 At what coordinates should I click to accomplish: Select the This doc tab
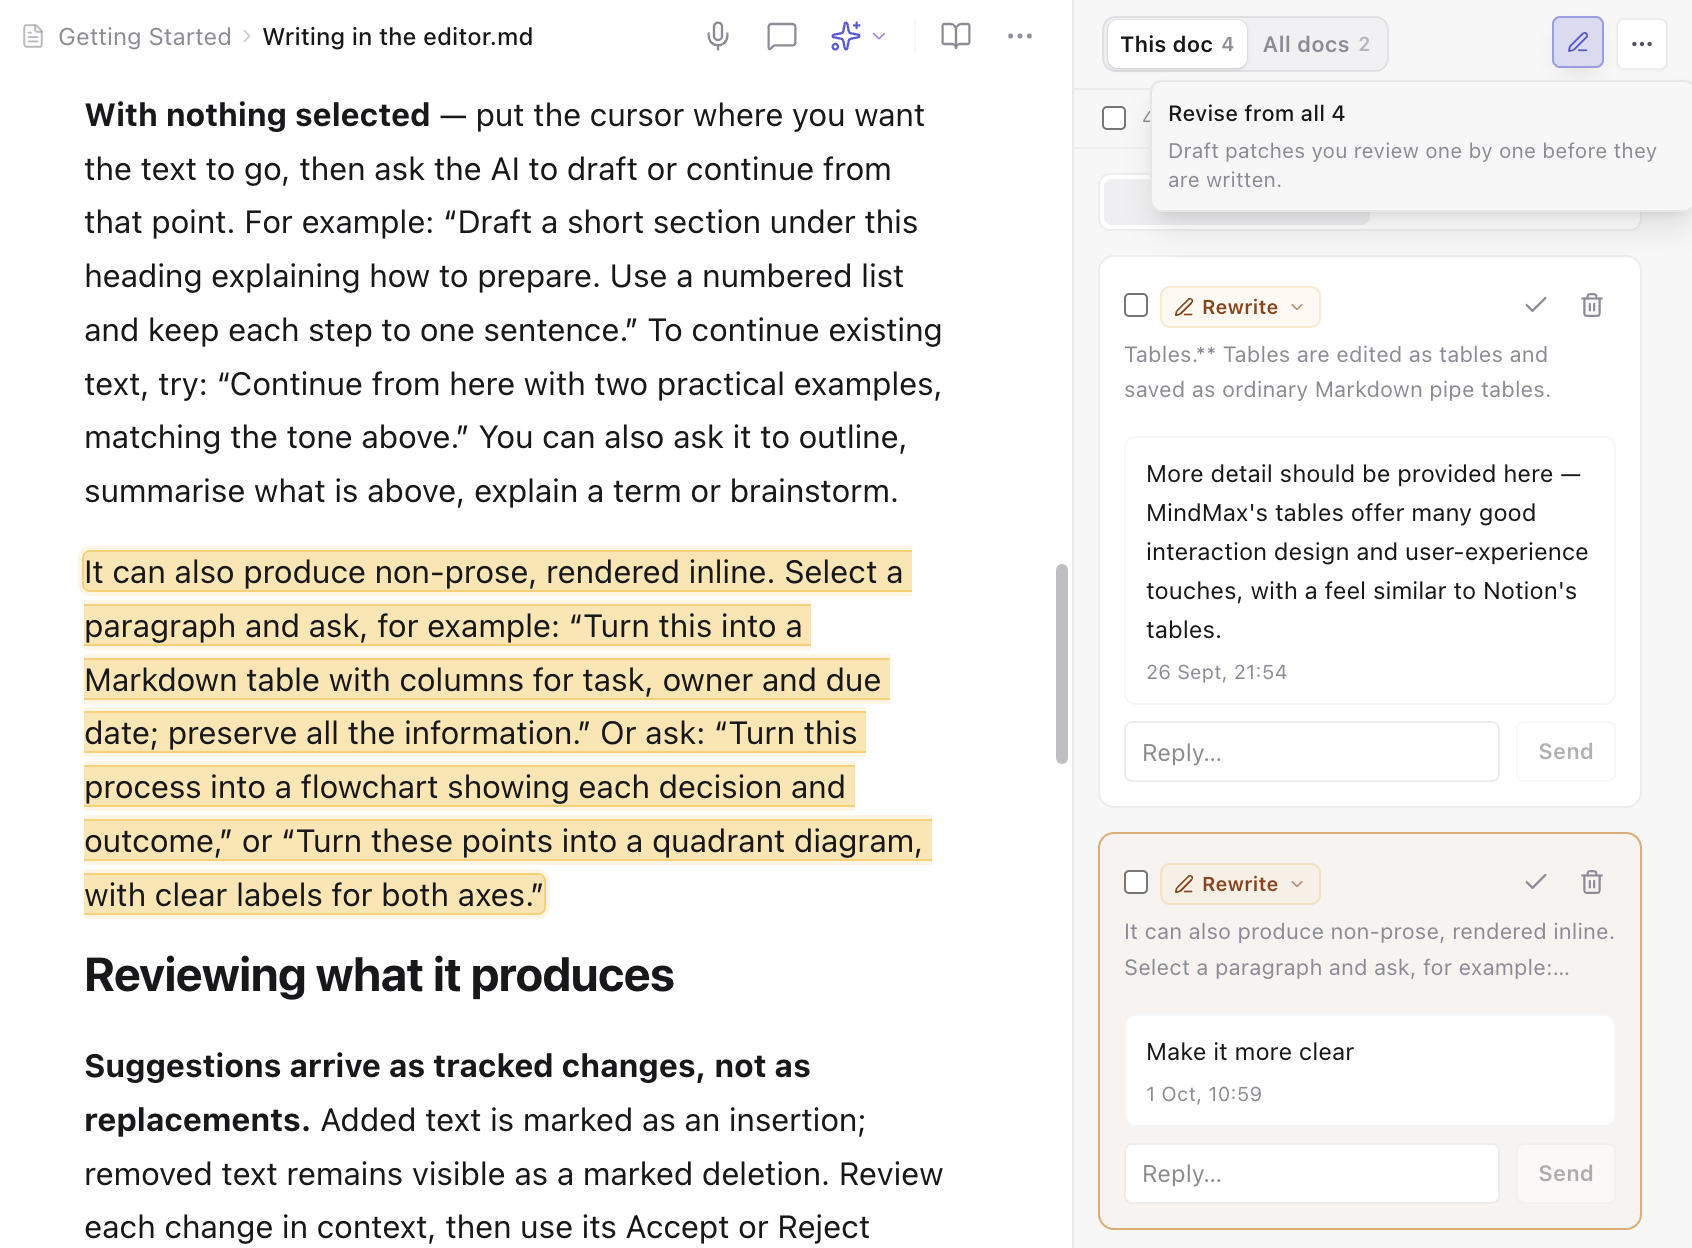click(1177, 45)
